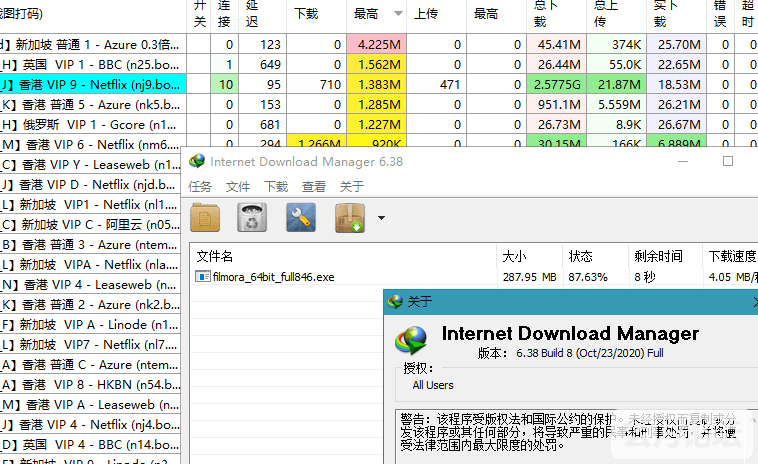Image resolution: width=758 pixels, height=464 pixels.
Task: Click the recycle bin delete icon in IDM toolbar
Action: click(x=252, y=218)
